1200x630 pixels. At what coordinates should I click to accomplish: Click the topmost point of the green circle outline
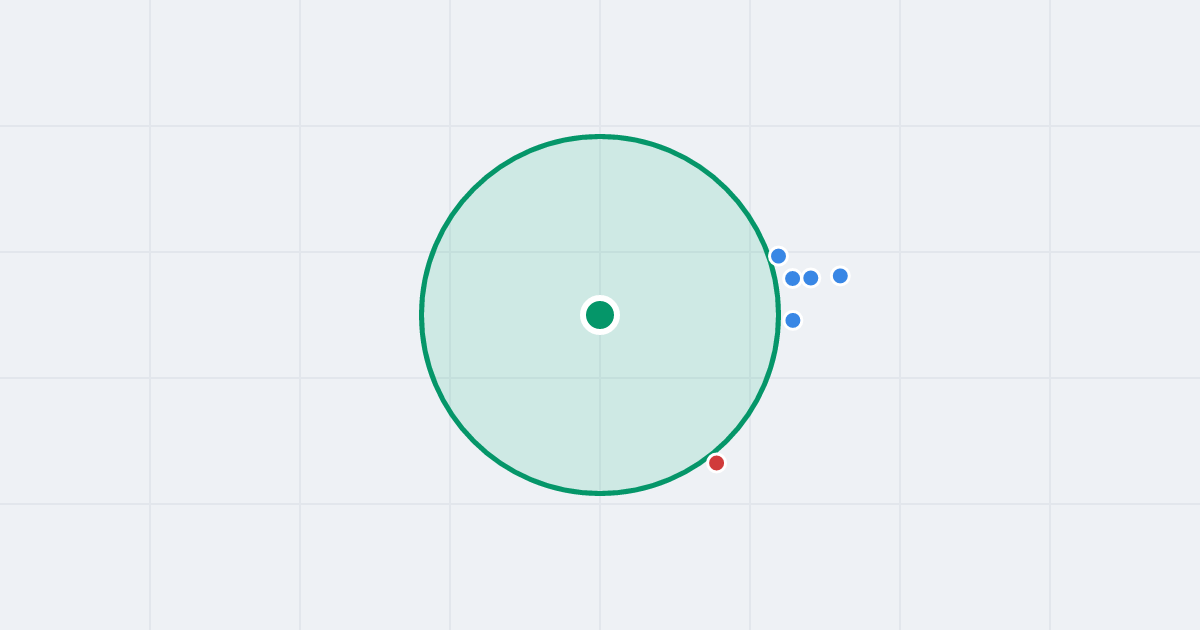pyautogui.click(x=600, y=136)
